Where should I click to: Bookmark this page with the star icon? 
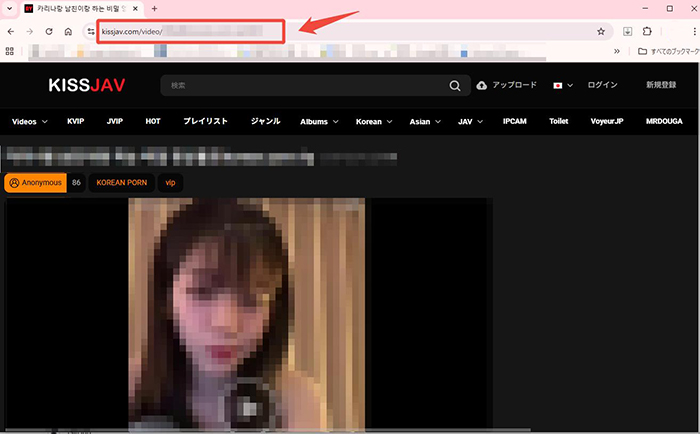[x=601, y=31]
